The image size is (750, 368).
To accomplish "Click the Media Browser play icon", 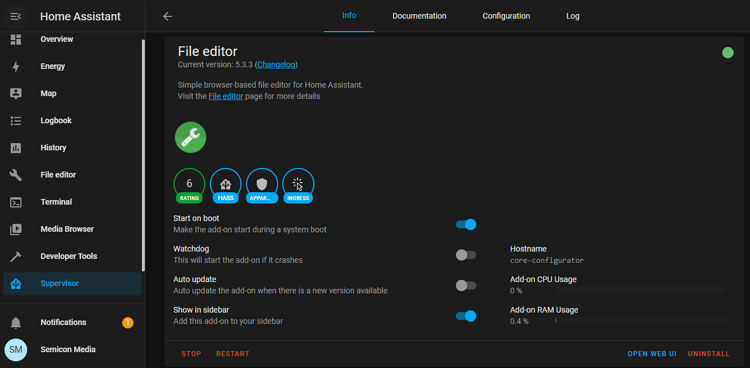I will click(x=16, y=229).
